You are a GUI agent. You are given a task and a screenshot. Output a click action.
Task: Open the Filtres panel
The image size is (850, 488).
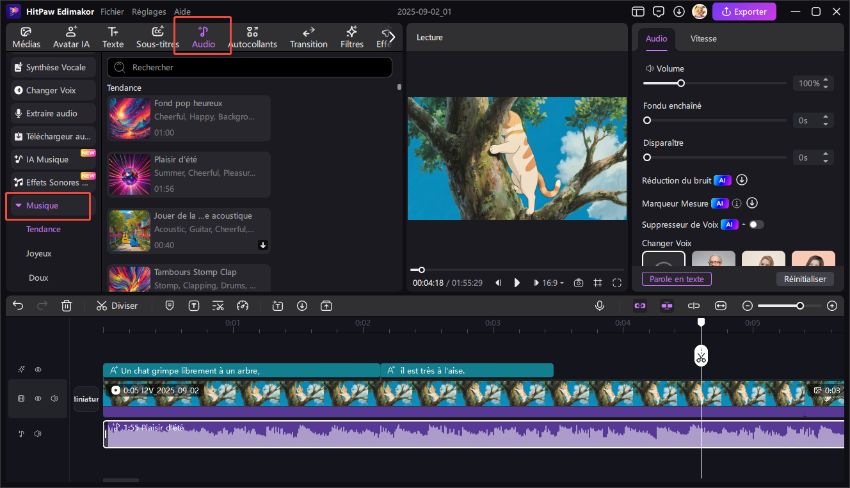tap(352, 37)
